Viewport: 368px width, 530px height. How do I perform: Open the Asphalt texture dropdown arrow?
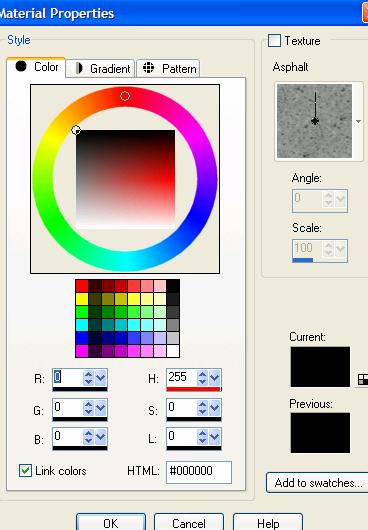click(x=359, y=121)
